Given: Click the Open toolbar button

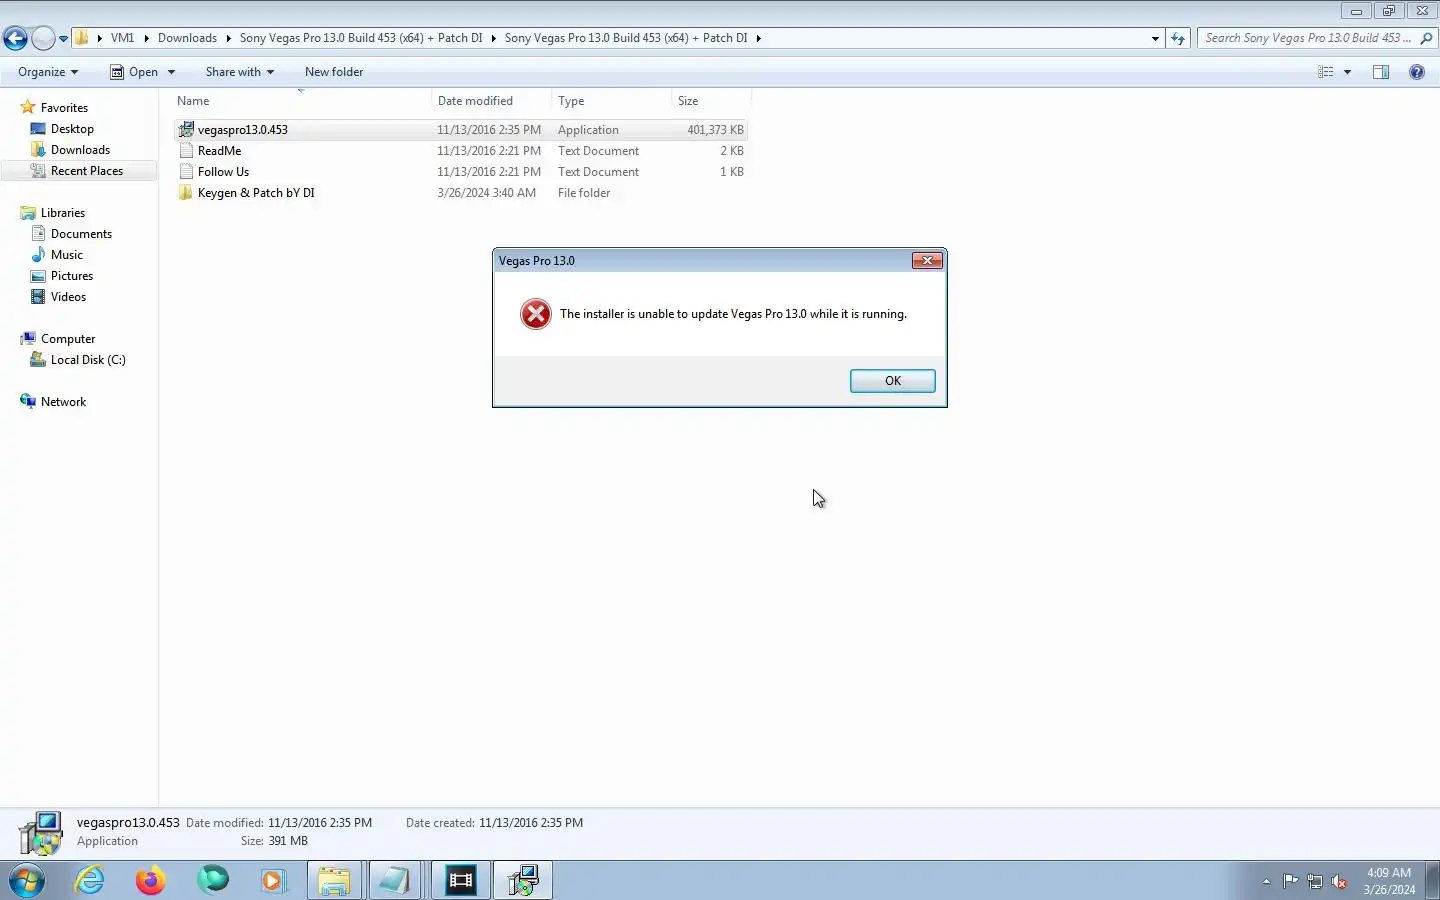Looking at the screenshot, I should point(134,72).
